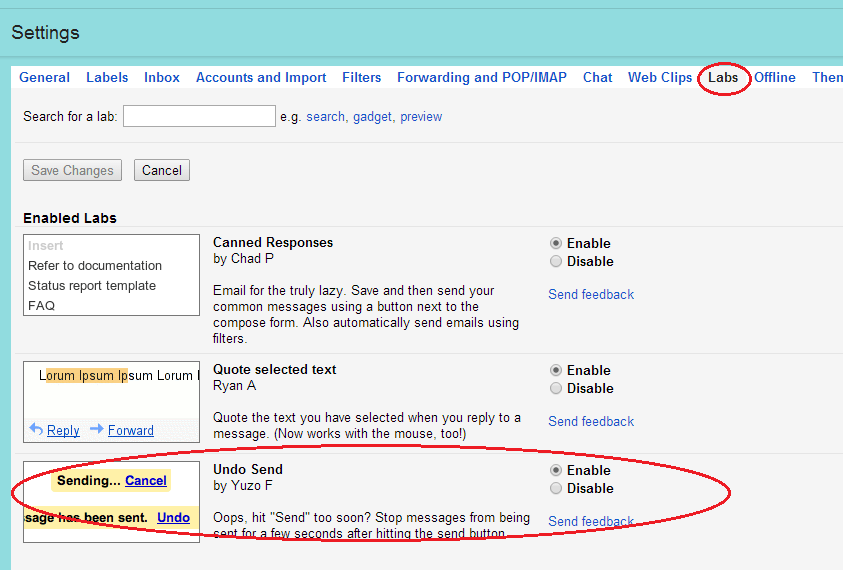Switch to the Web Clips tab
Image resolution: width=843 pixels, height=570 pixels.
click(x=660, y=77)
